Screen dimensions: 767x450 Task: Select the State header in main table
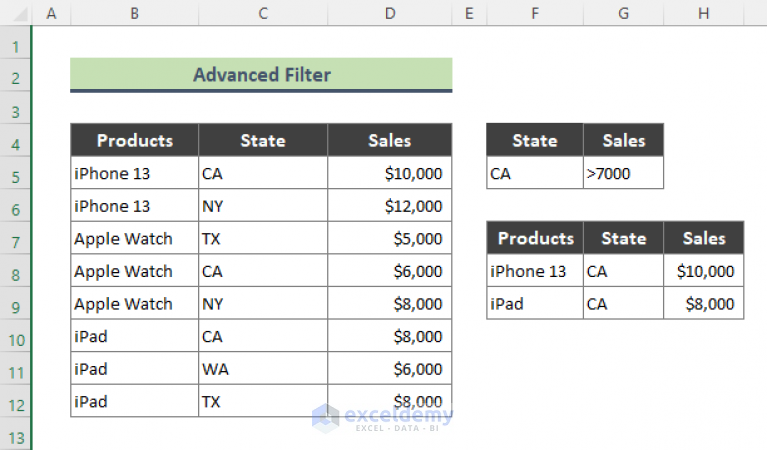(263, 141)
